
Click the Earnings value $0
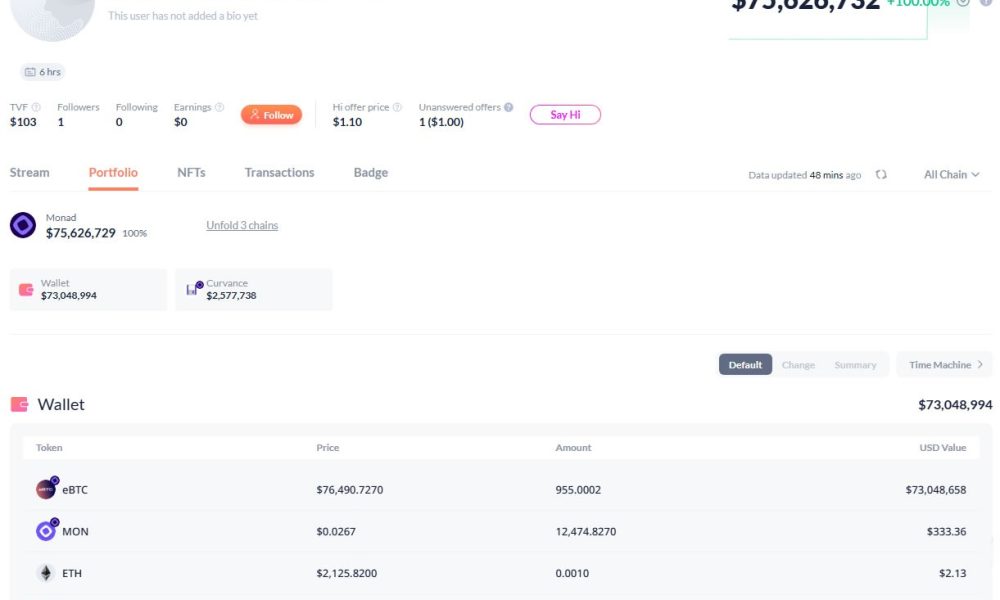point(180,122)
